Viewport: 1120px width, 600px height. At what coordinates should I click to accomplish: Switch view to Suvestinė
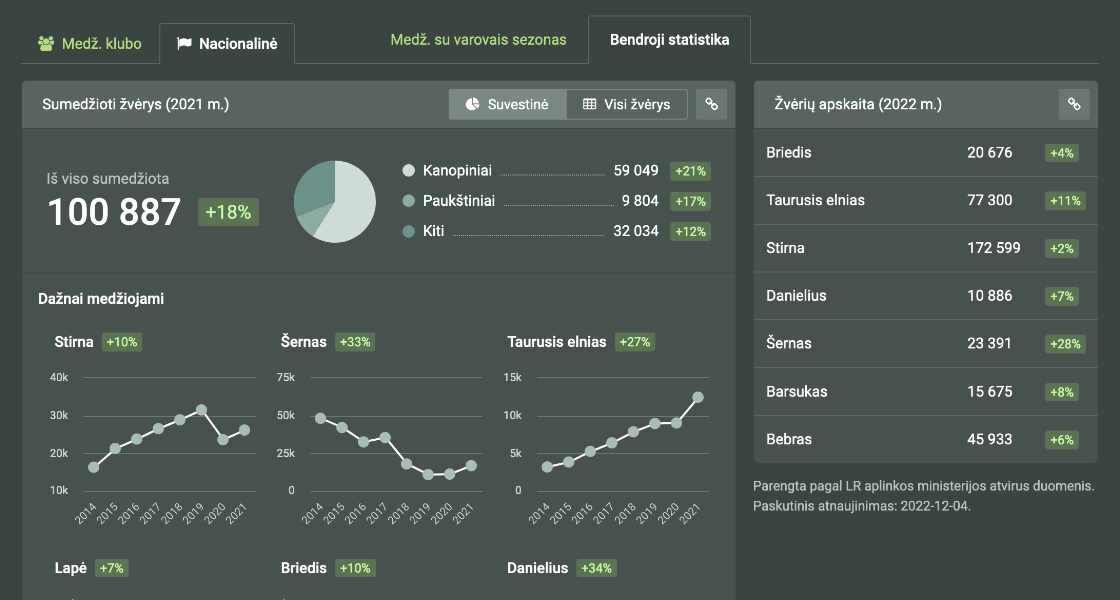pos(507,104)
